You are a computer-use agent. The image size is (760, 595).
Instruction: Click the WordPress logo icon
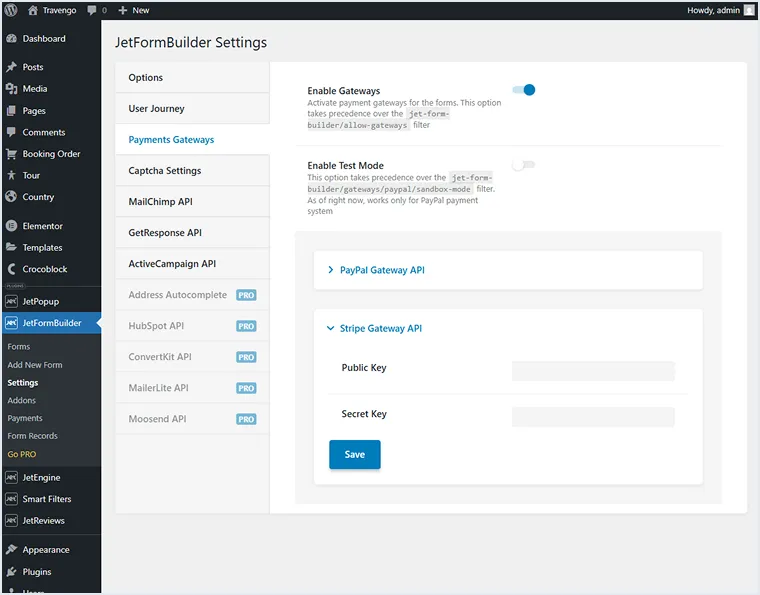[10, 10]
